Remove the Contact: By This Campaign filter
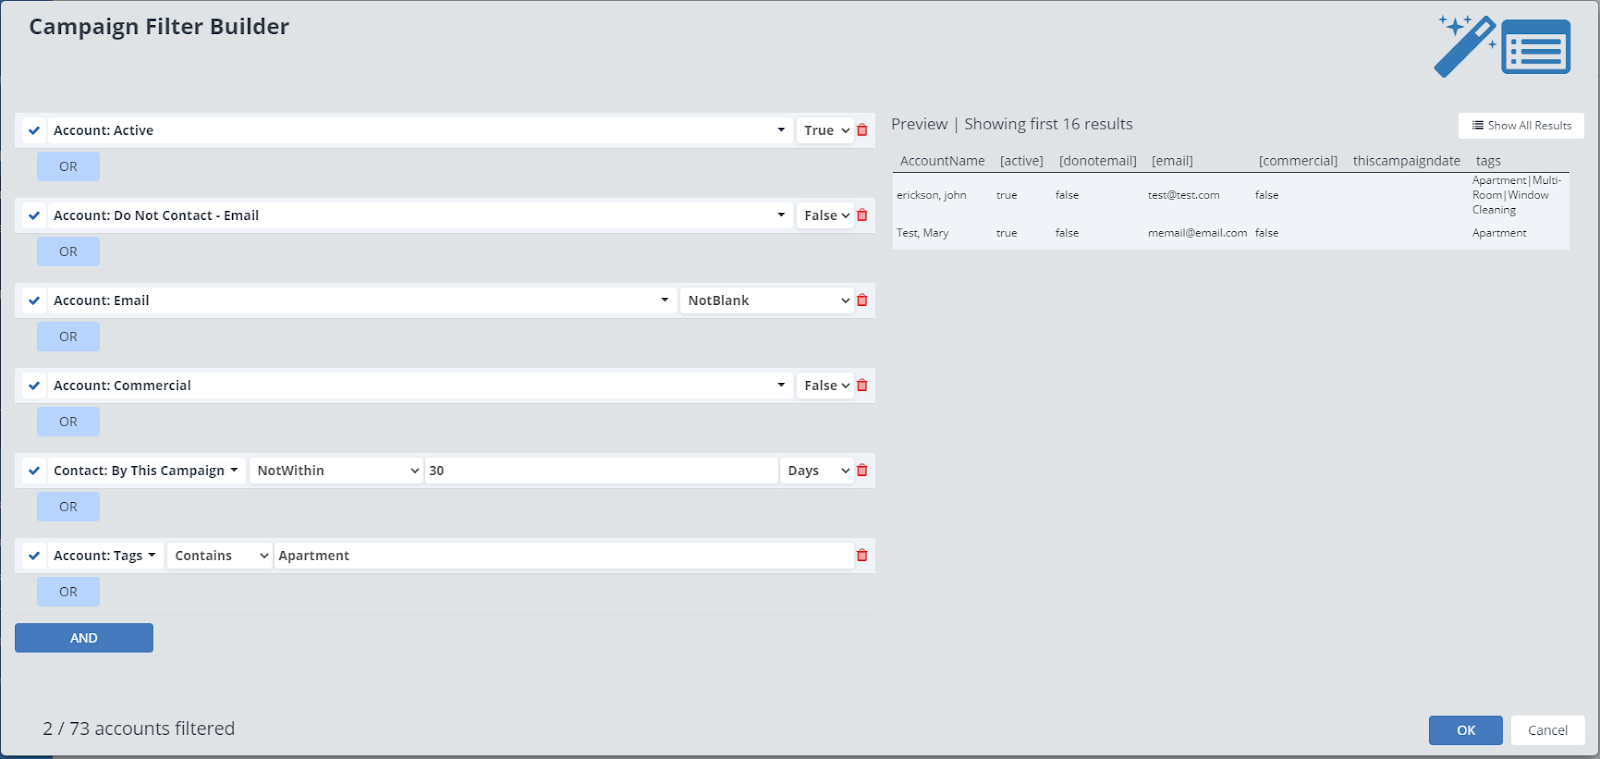The height and width of the screenshot is (759, 1600). 862,470
